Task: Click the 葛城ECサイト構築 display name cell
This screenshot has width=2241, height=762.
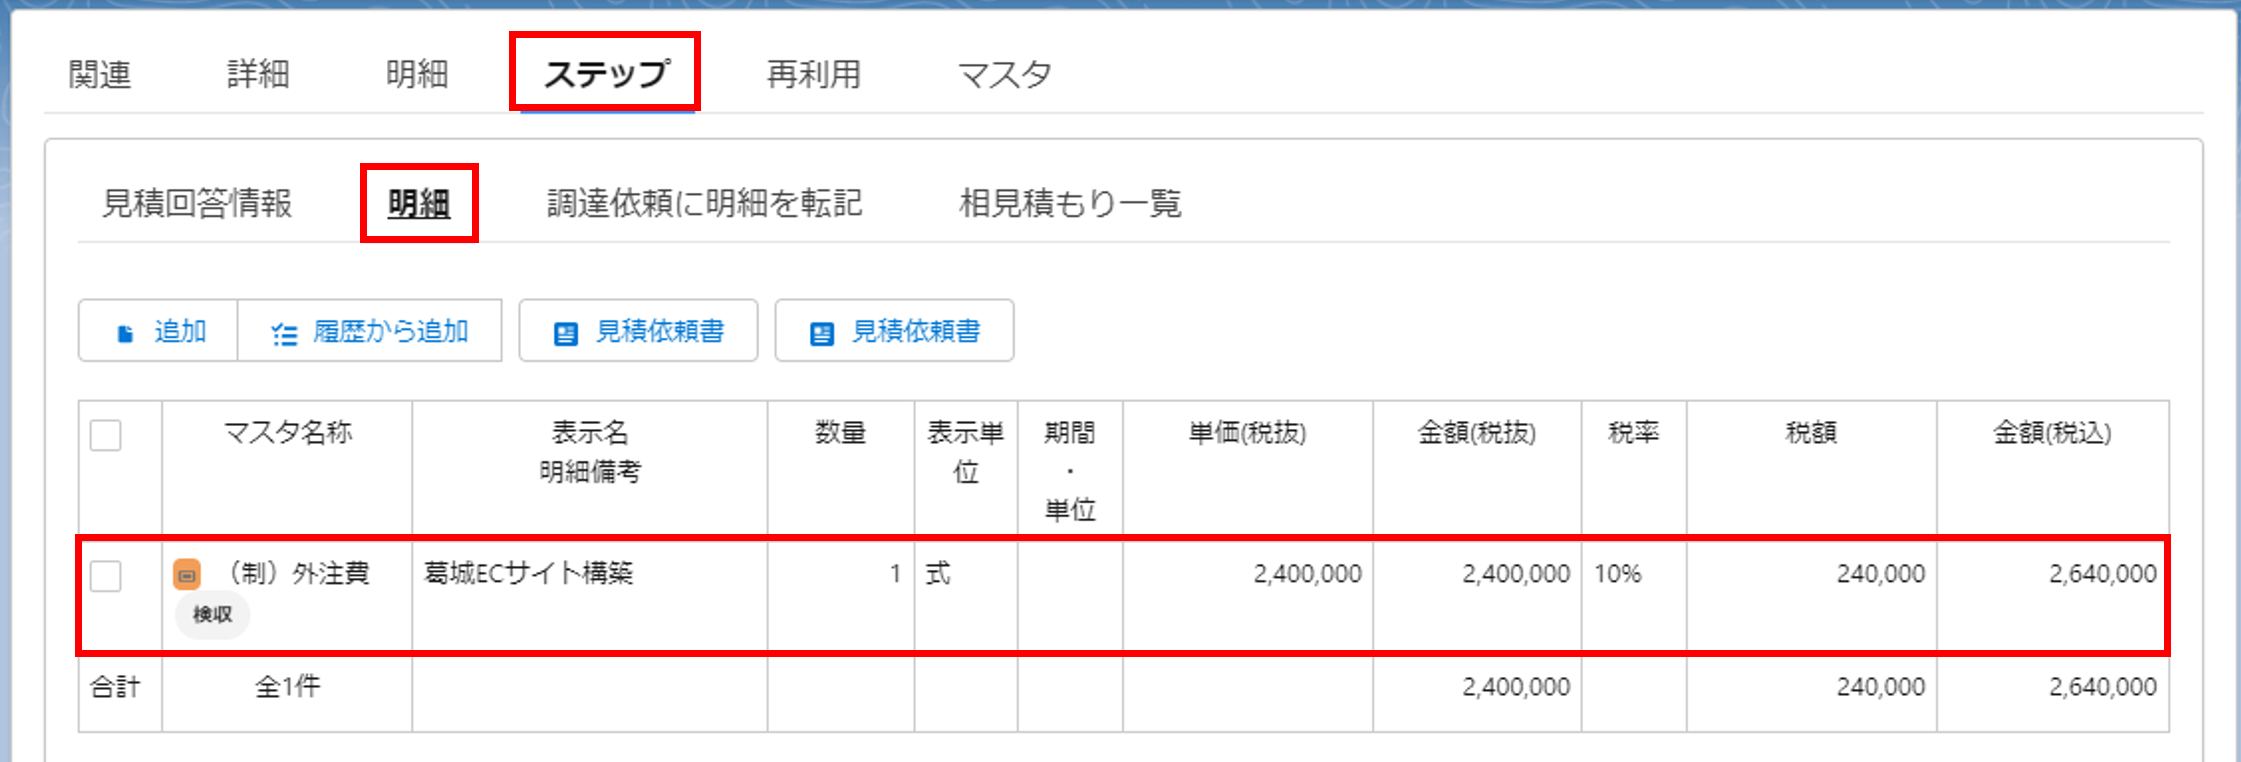Action: pyautogui.click(x=529, y=573)
